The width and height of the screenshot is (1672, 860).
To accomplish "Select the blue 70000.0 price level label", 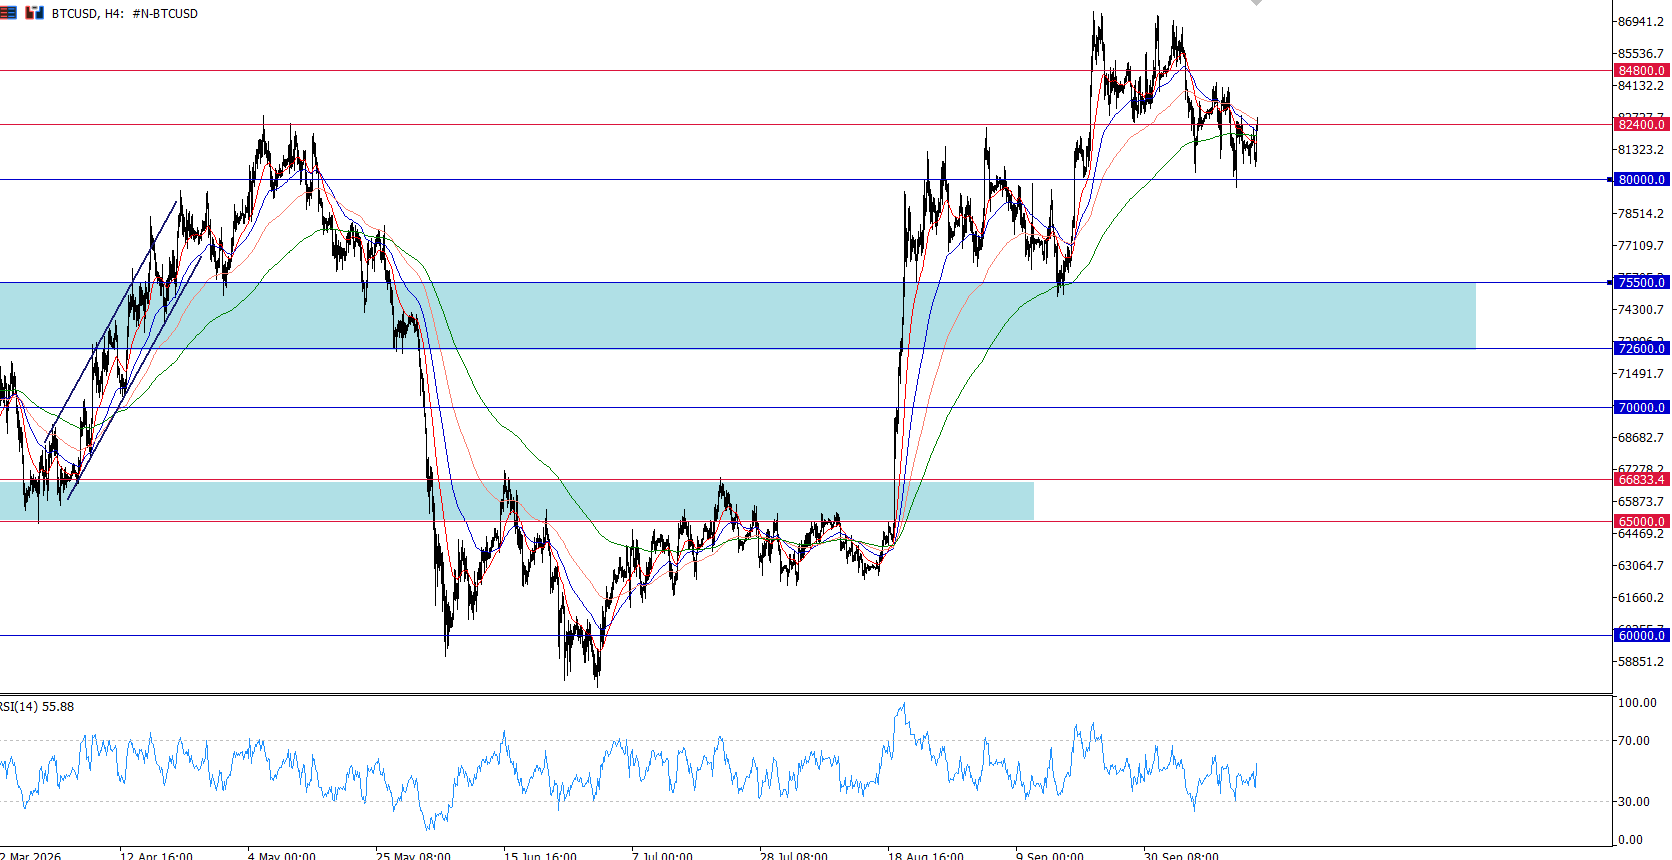I will coord(1641,408).
